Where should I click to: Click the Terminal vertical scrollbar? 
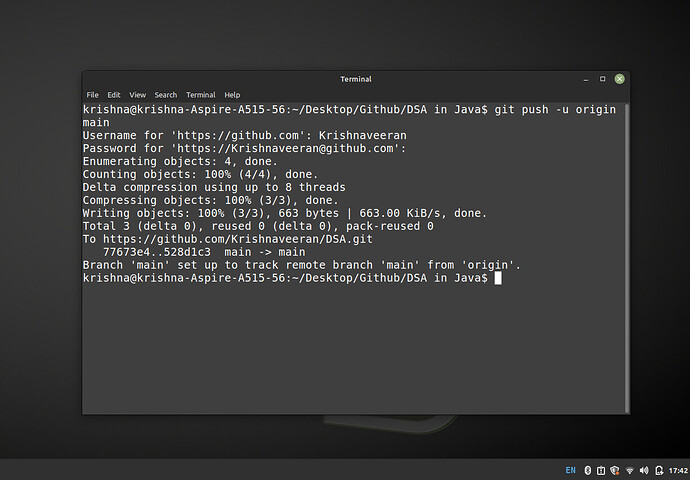click(627, 259)
